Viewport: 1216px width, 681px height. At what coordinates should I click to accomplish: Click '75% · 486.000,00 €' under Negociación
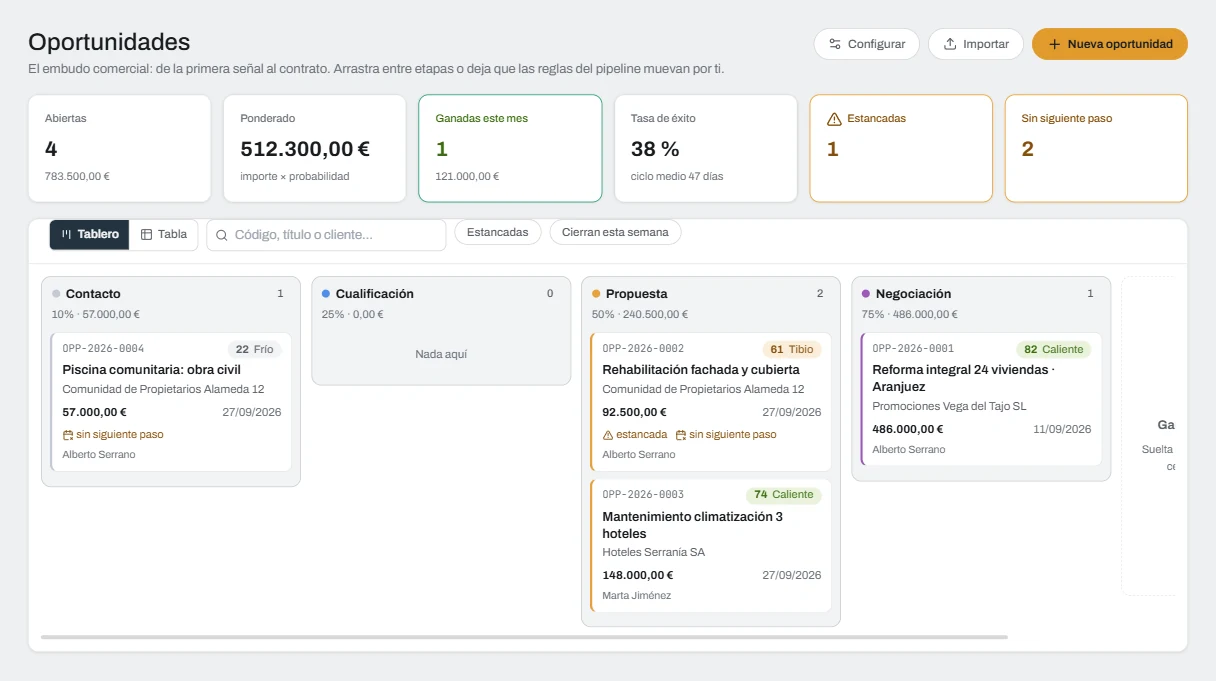pyautogui.click(x=910, y=314)
